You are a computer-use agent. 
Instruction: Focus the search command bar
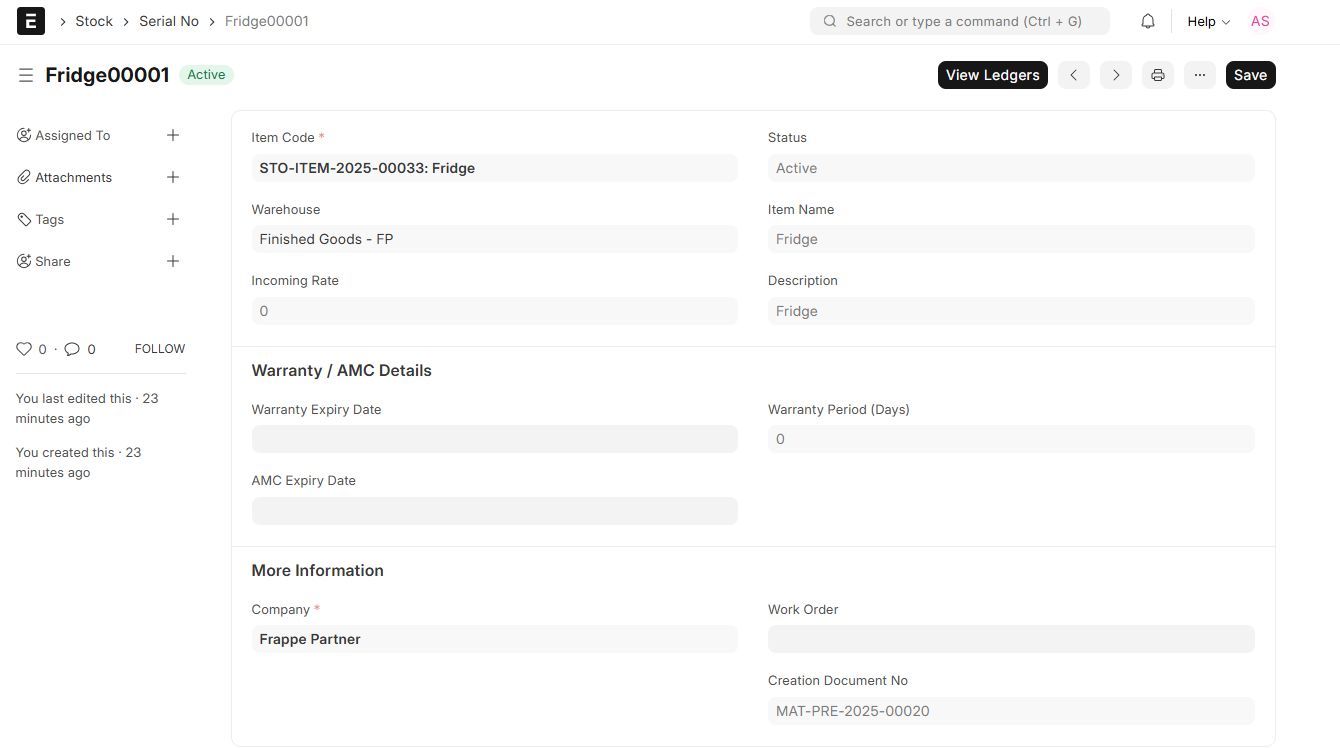click(x=960, y=21)
